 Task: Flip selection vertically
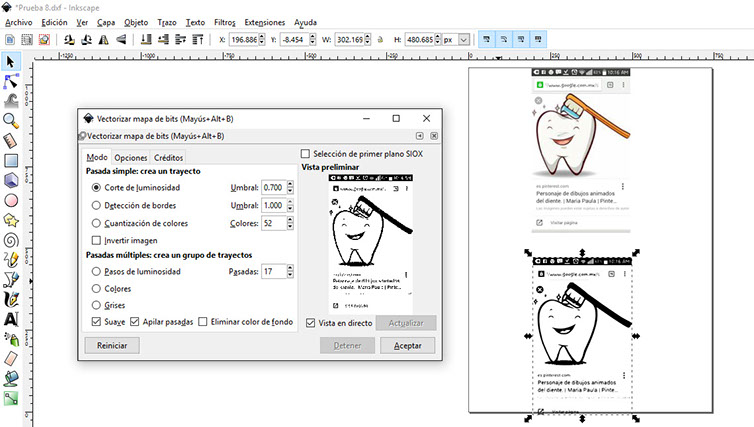click(121, 39)
